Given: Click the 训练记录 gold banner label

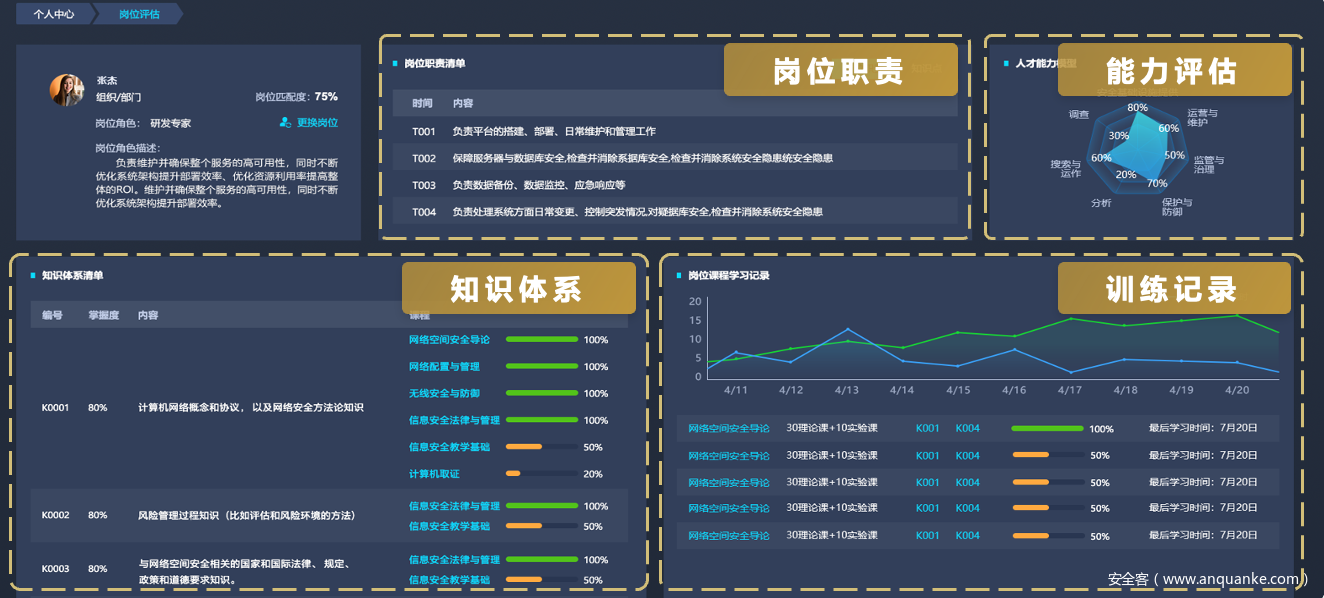Looking at the screenshot, I should tap(1172, 289).
